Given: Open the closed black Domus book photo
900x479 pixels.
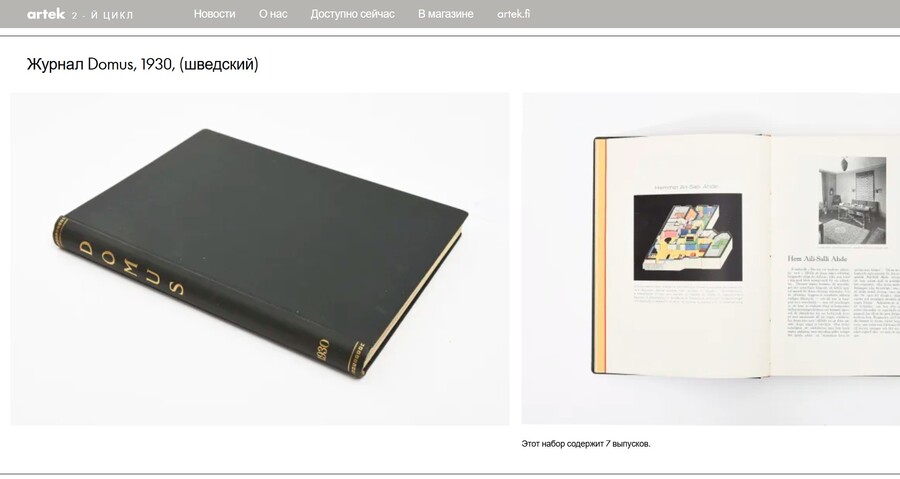Looking at the screenshot, I should tap(259, 259).
